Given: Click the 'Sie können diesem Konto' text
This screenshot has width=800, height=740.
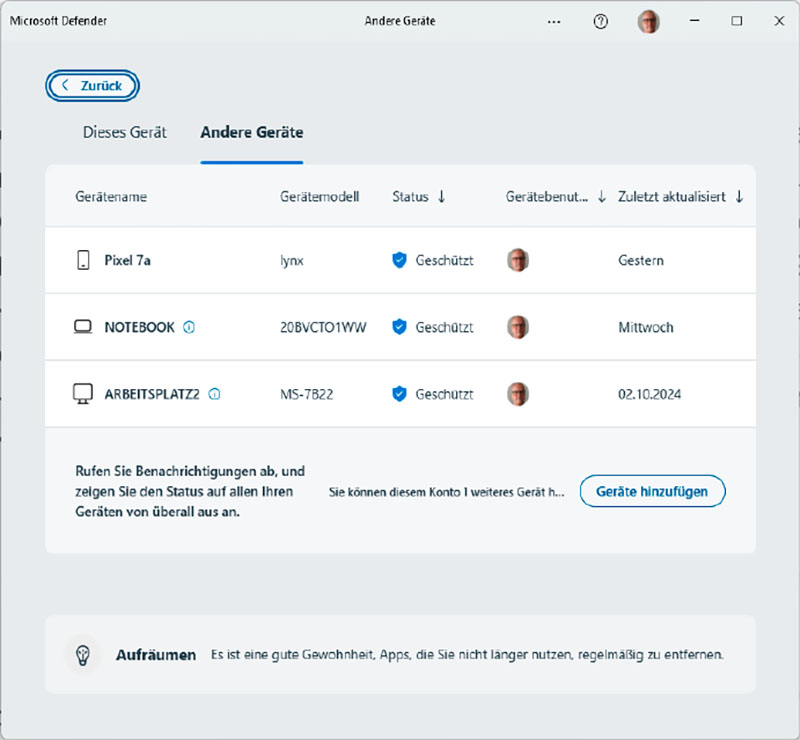Looking at the screenshot, I should (x=446, y=492).
